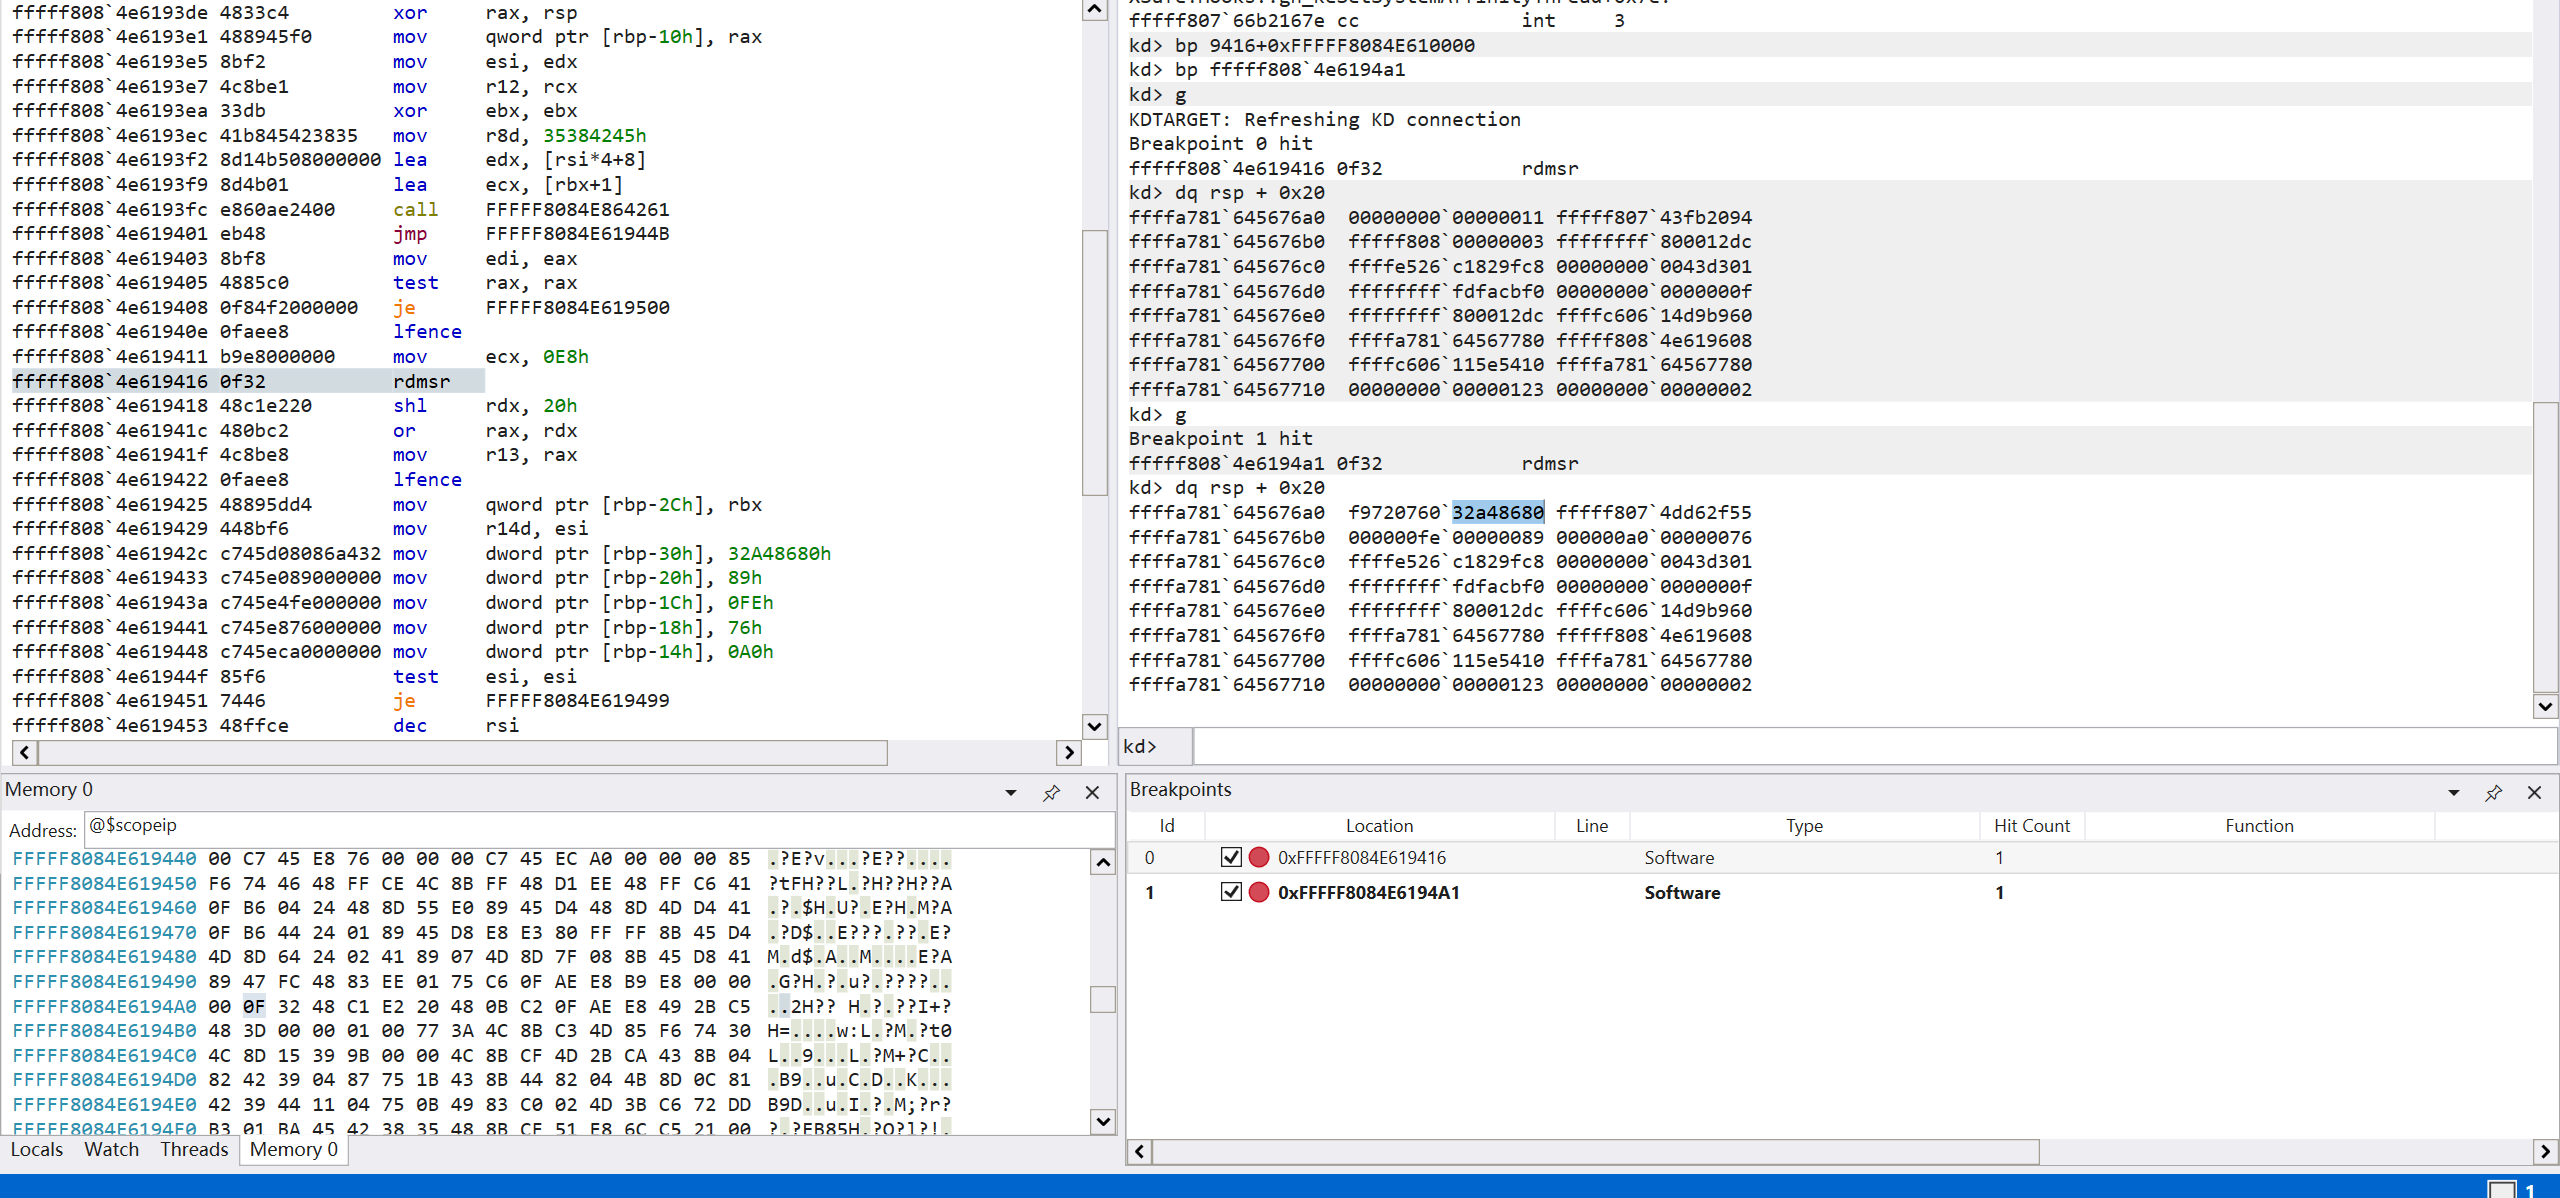Open Memory 0 window options dropdown

tap(1011, 793)
